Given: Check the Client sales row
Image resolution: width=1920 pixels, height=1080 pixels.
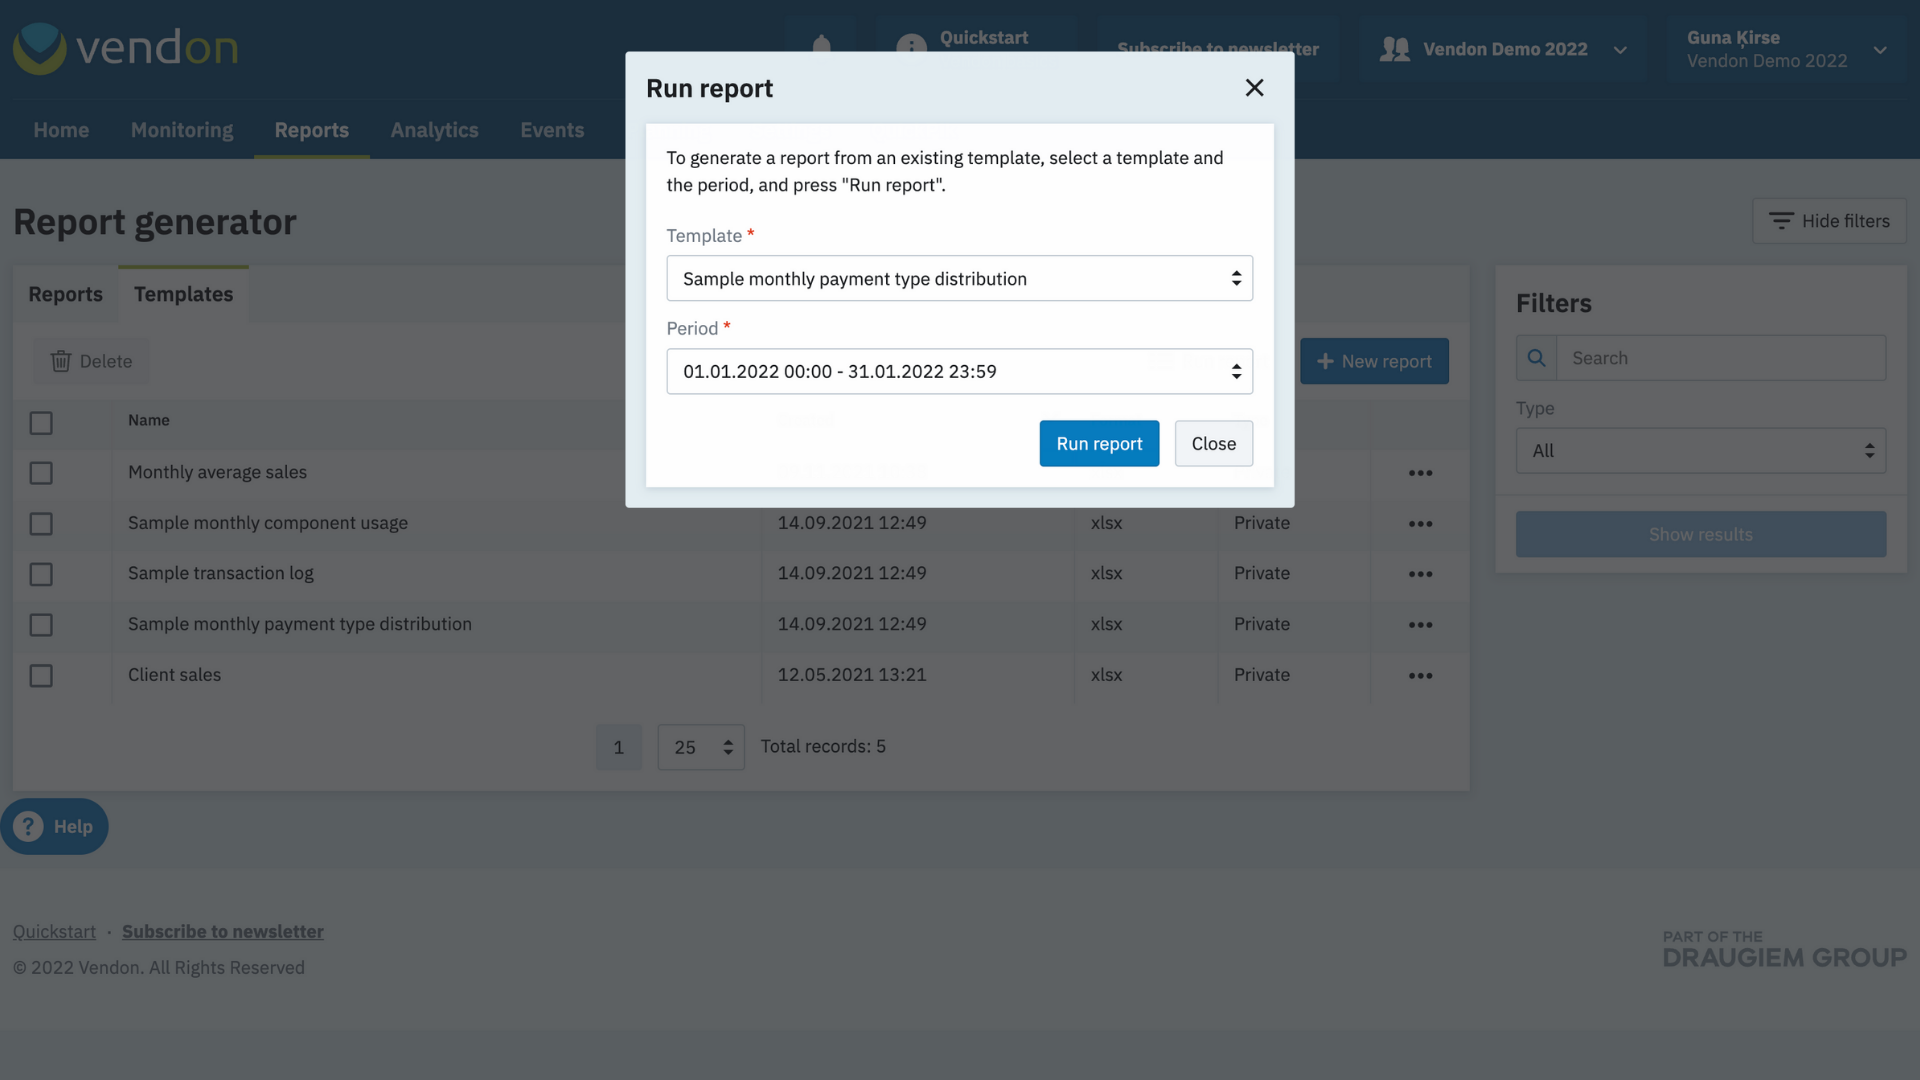Looking at the screenshot, I should click(x=41, y=676).
